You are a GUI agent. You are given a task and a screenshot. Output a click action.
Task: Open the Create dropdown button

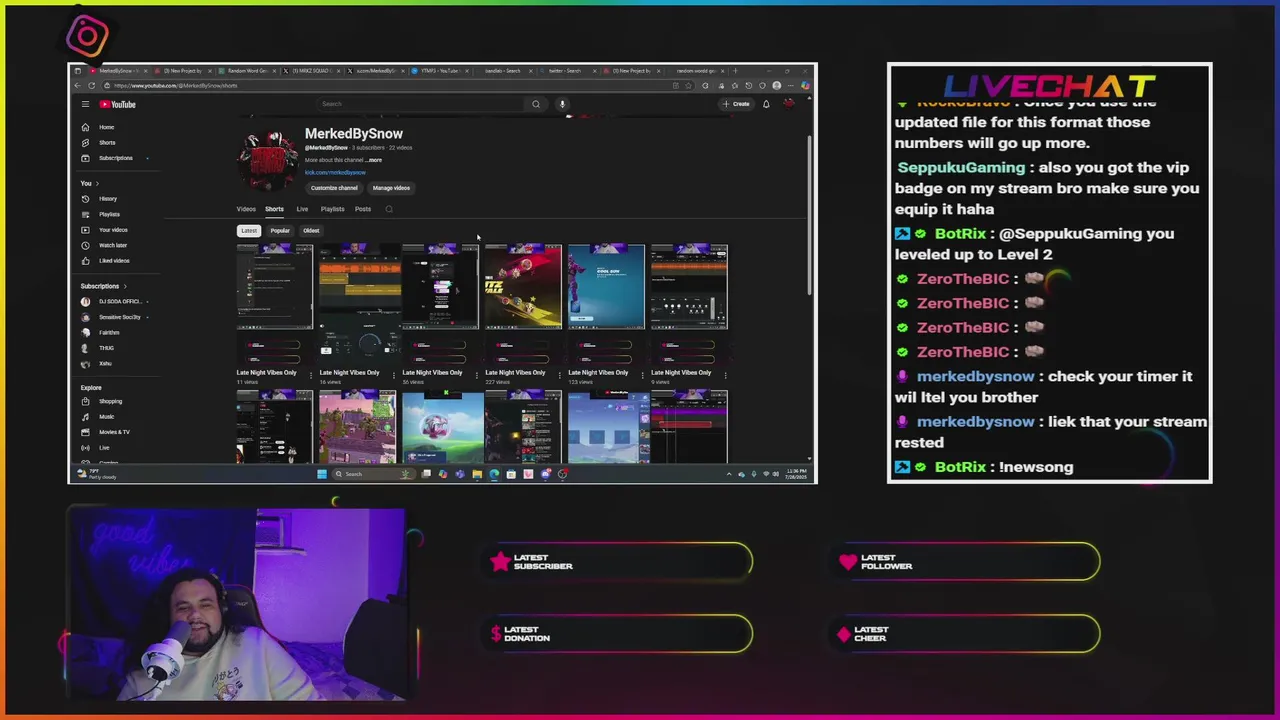737,104
